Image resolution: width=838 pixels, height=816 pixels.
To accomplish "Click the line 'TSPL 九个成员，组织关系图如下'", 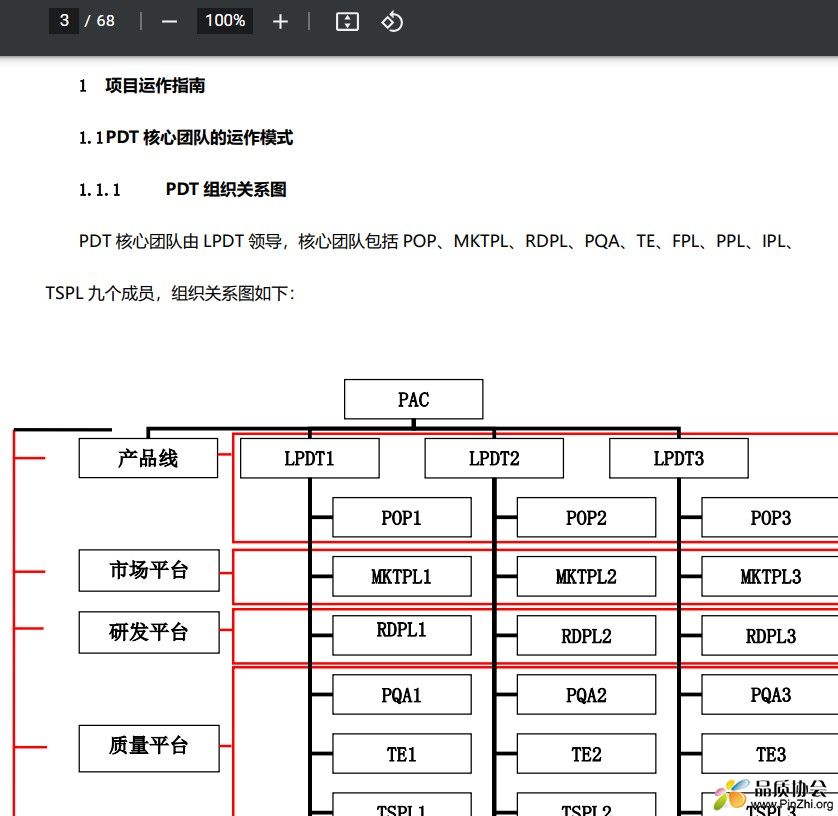I will 170,293.
